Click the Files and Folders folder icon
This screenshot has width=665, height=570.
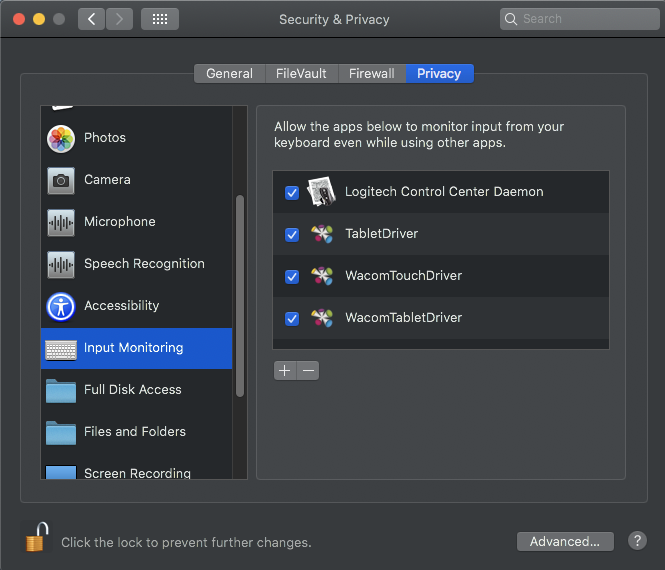pyautogui.click(x=61, y=433)
